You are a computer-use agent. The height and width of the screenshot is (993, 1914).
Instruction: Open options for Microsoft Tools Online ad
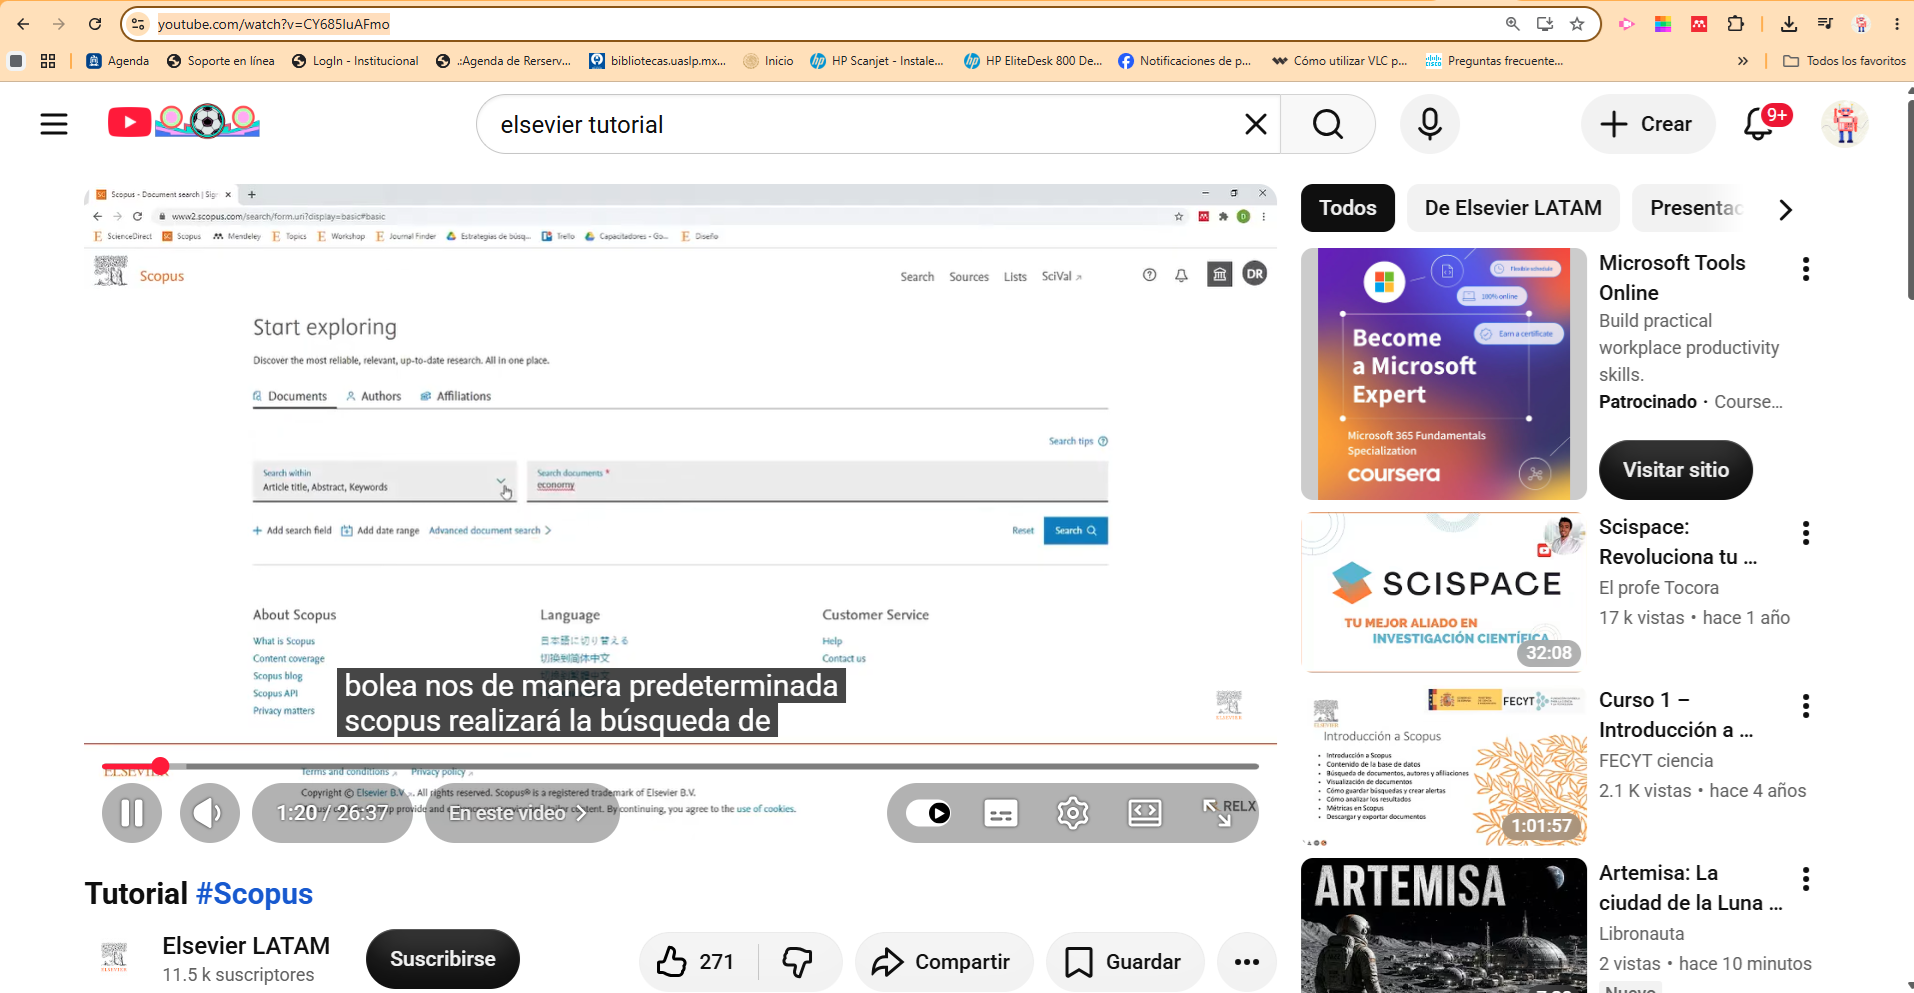pyautogui.click(x=1806, y=269)
